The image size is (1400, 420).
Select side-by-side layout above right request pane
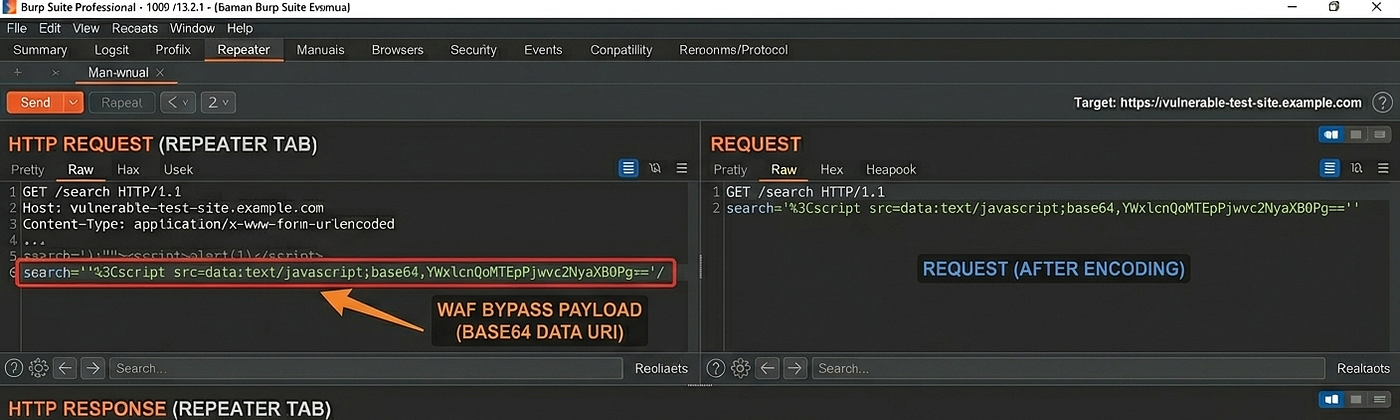1331,134
